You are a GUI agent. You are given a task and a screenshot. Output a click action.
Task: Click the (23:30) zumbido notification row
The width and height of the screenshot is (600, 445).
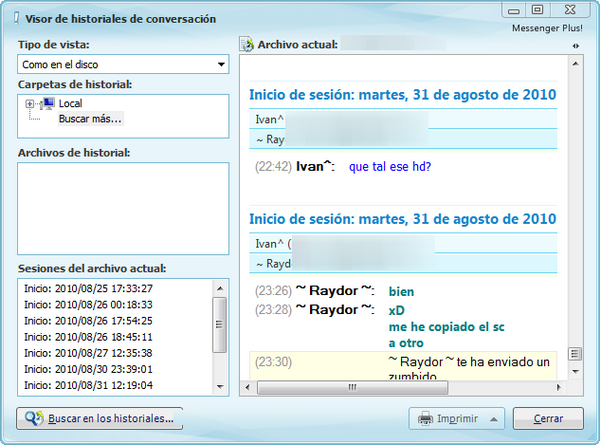click(403, 366)
